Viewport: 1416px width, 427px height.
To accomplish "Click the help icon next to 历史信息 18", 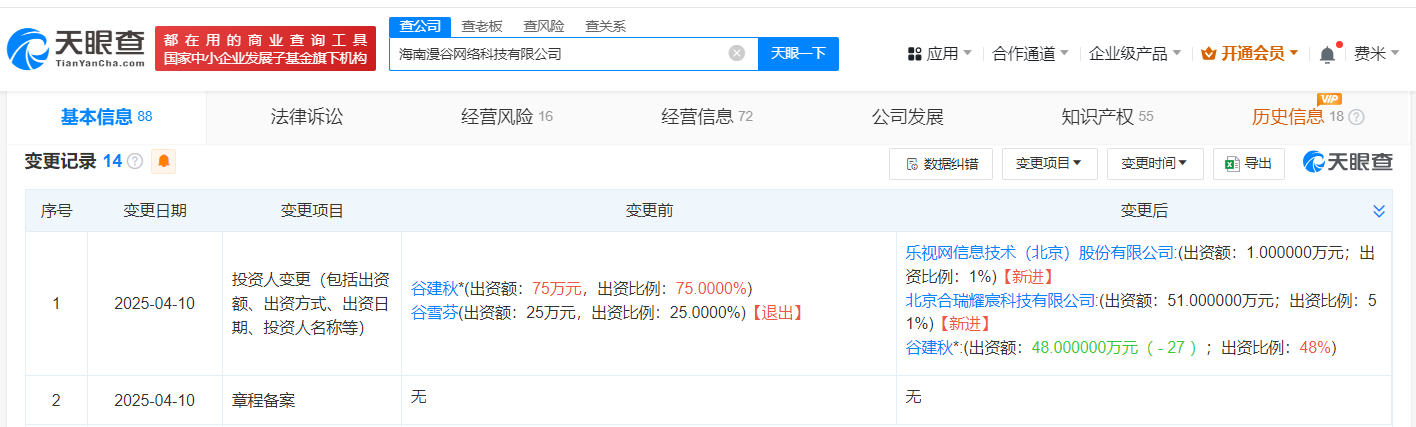I will pos(1356,117).
